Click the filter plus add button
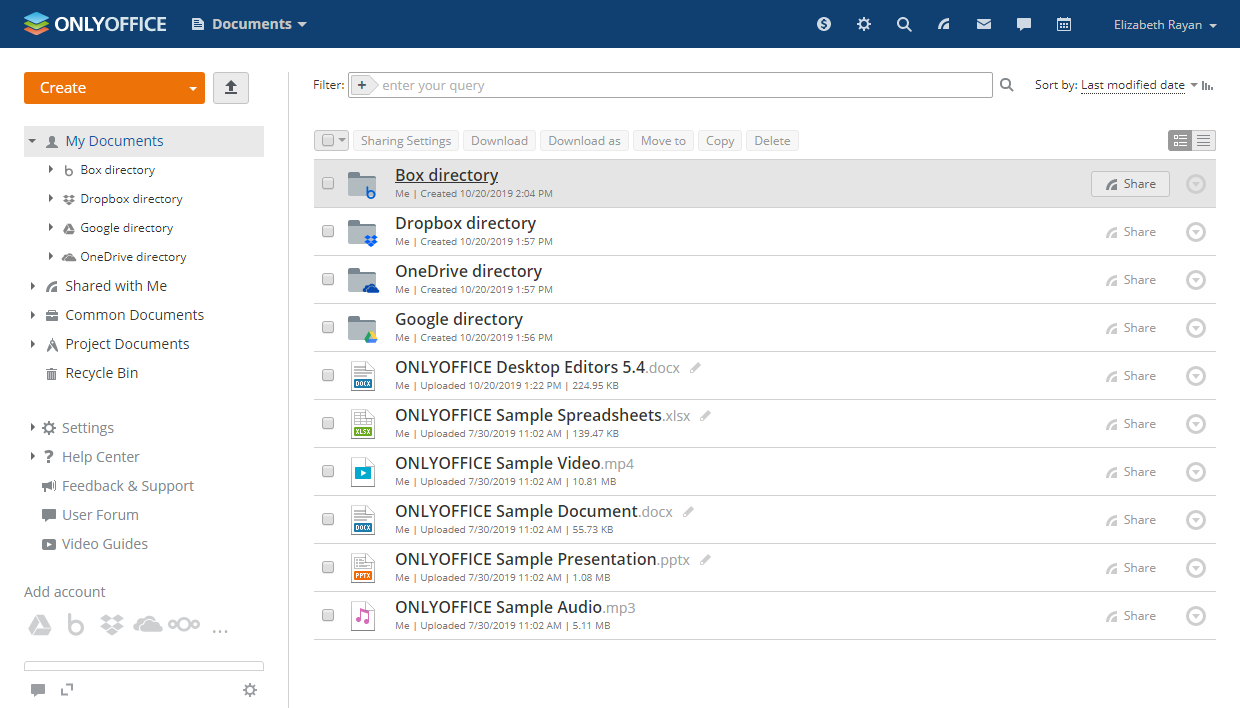Image resolution: width=1240 pixels, height=708 pixels. point(363,85)
